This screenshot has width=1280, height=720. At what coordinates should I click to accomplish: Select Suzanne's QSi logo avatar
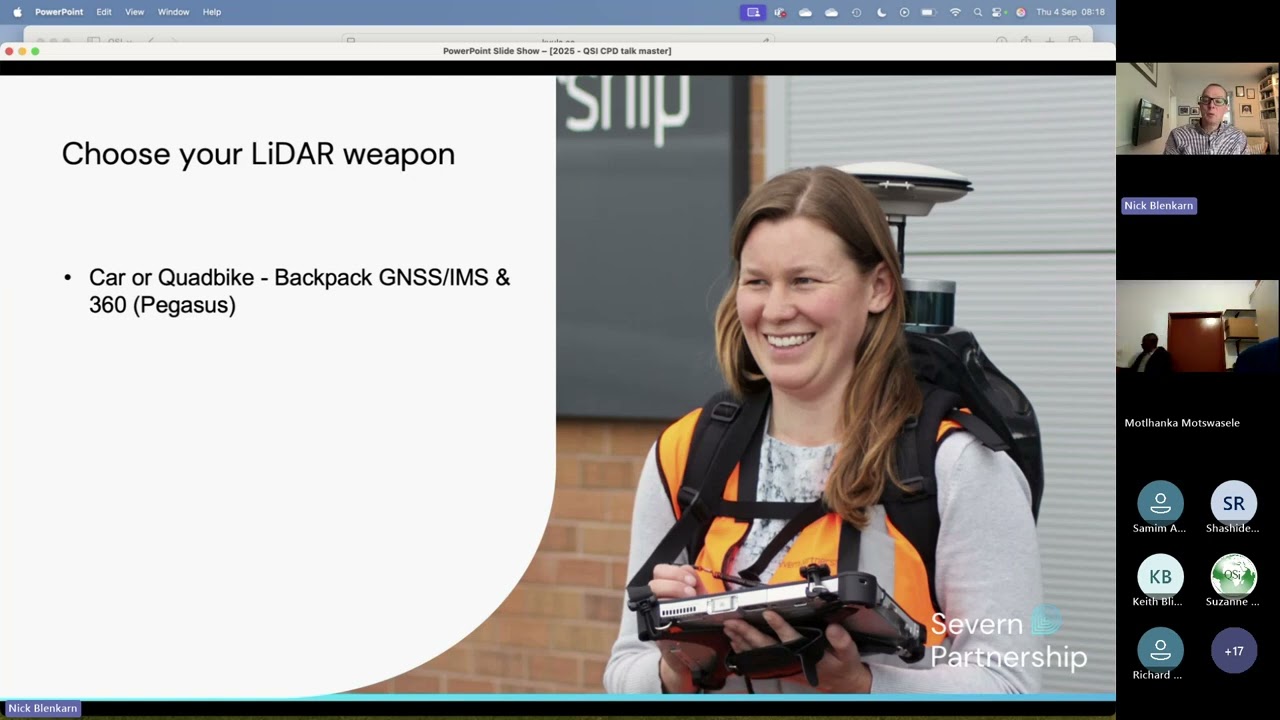click(x=1234, y=577)
